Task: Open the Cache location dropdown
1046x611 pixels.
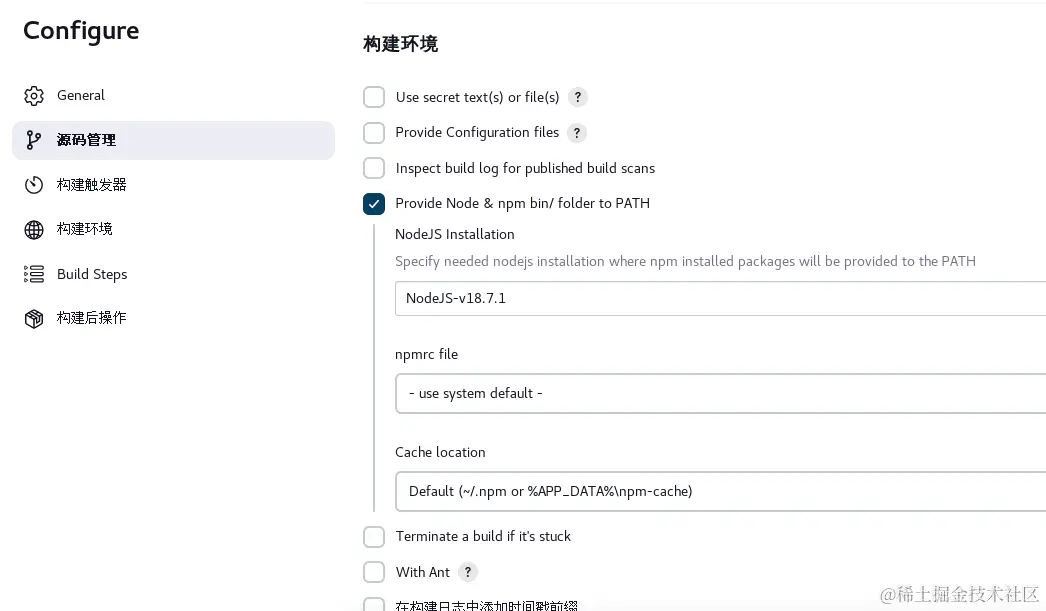Action: pyautogui.click(x=720, y=492)
